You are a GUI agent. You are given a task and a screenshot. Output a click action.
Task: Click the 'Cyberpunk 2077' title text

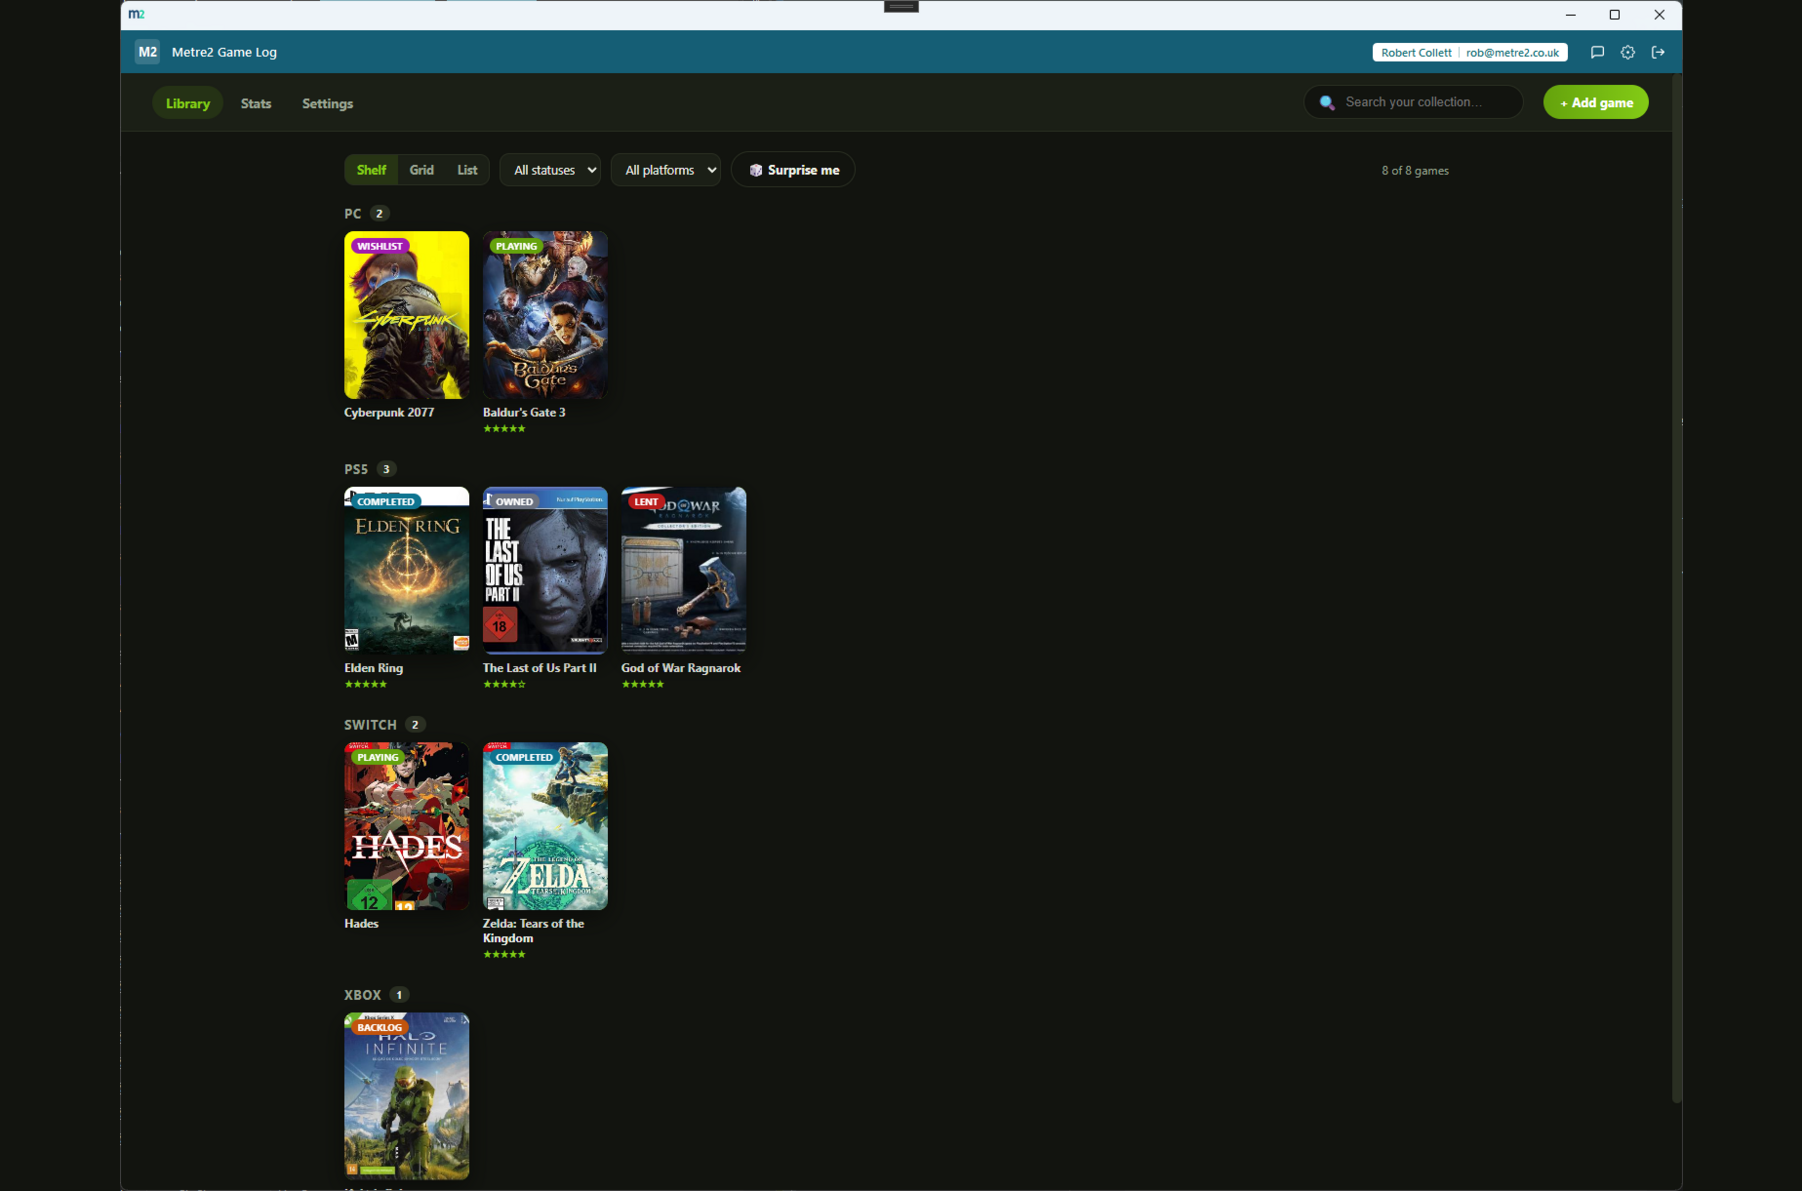tap(389, 412)
